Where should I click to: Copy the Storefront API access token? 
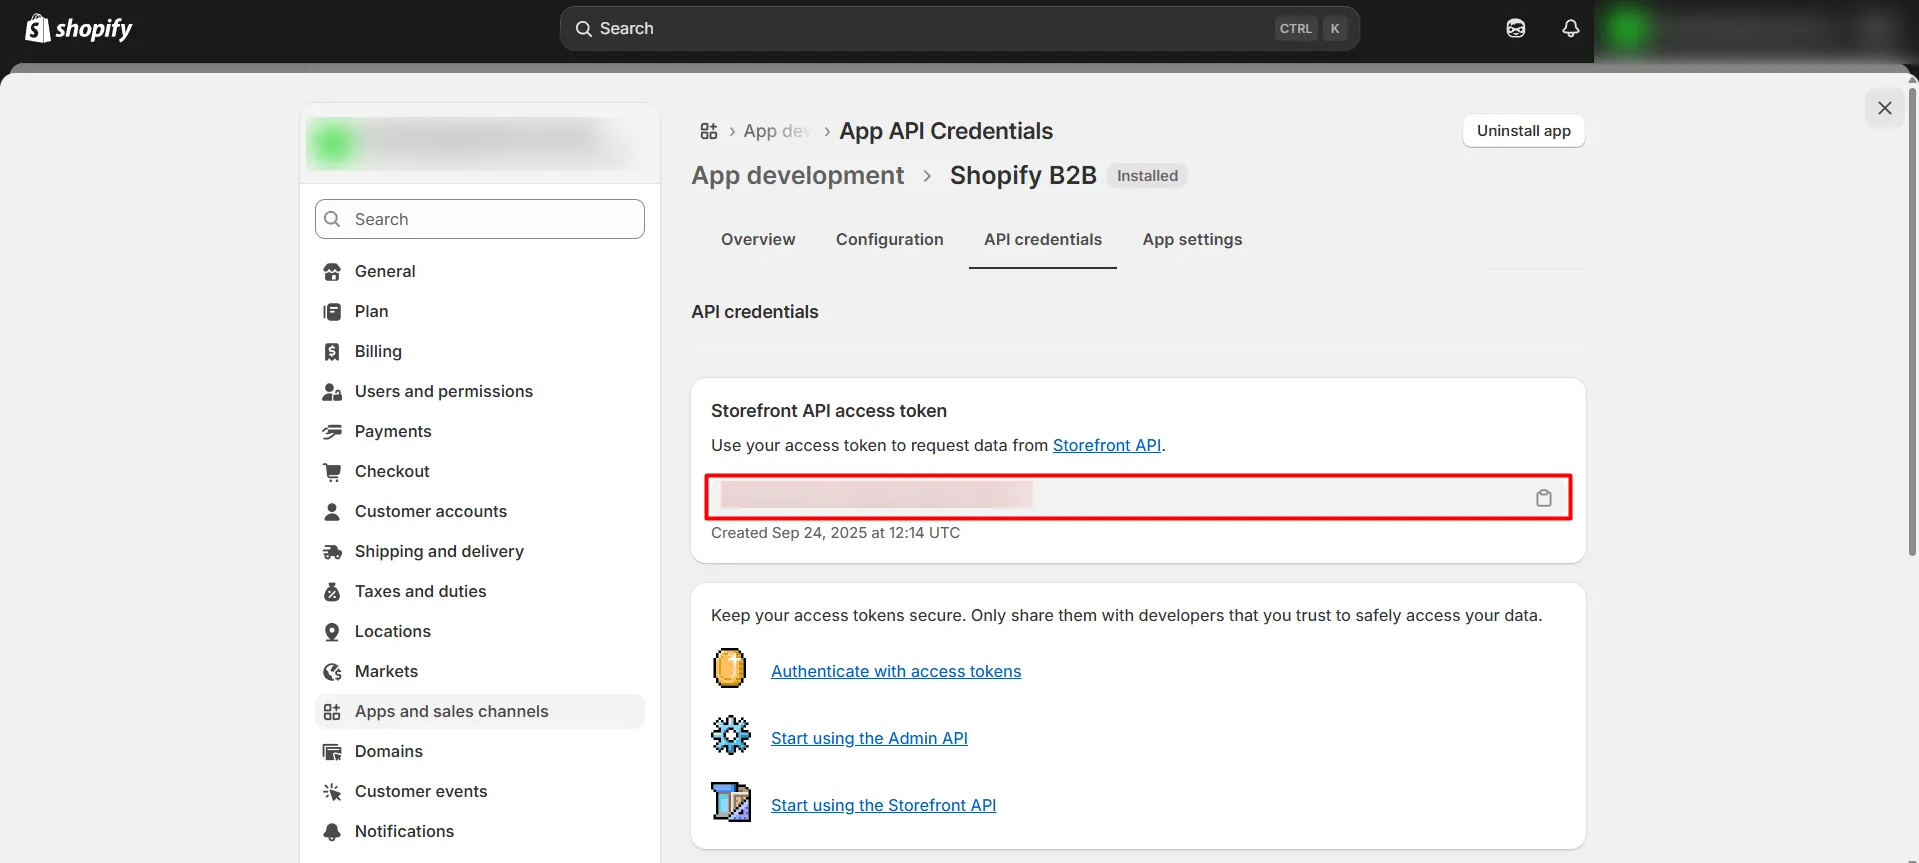click(x=1544, y=498)
